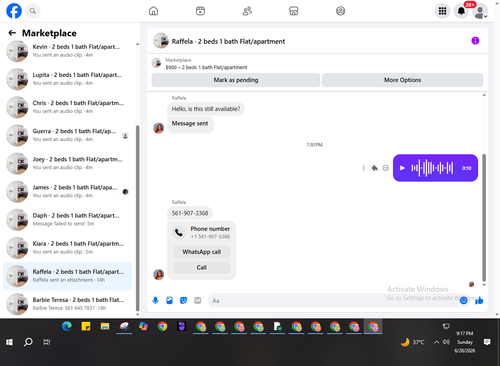Choose a GIF icon
The width and height of the screenshot is (500, 366).
(x=198, y=301)
